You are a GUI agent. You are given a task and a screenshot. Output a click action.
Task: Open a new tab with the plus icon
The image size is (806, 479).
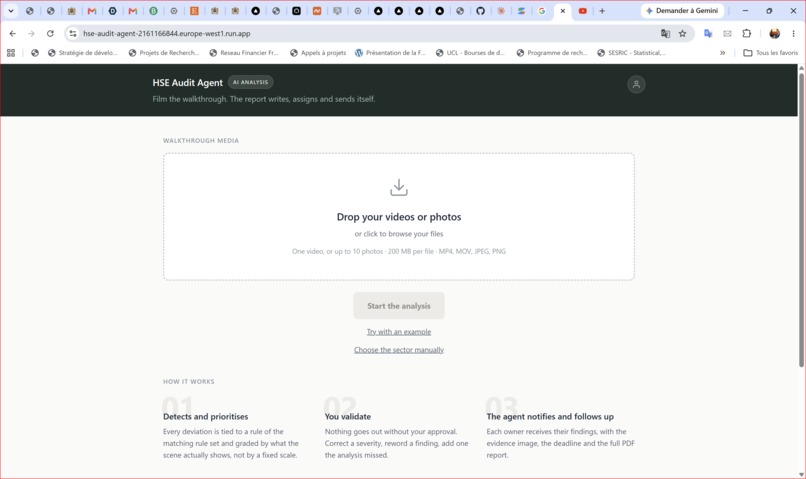pos(602,11)
